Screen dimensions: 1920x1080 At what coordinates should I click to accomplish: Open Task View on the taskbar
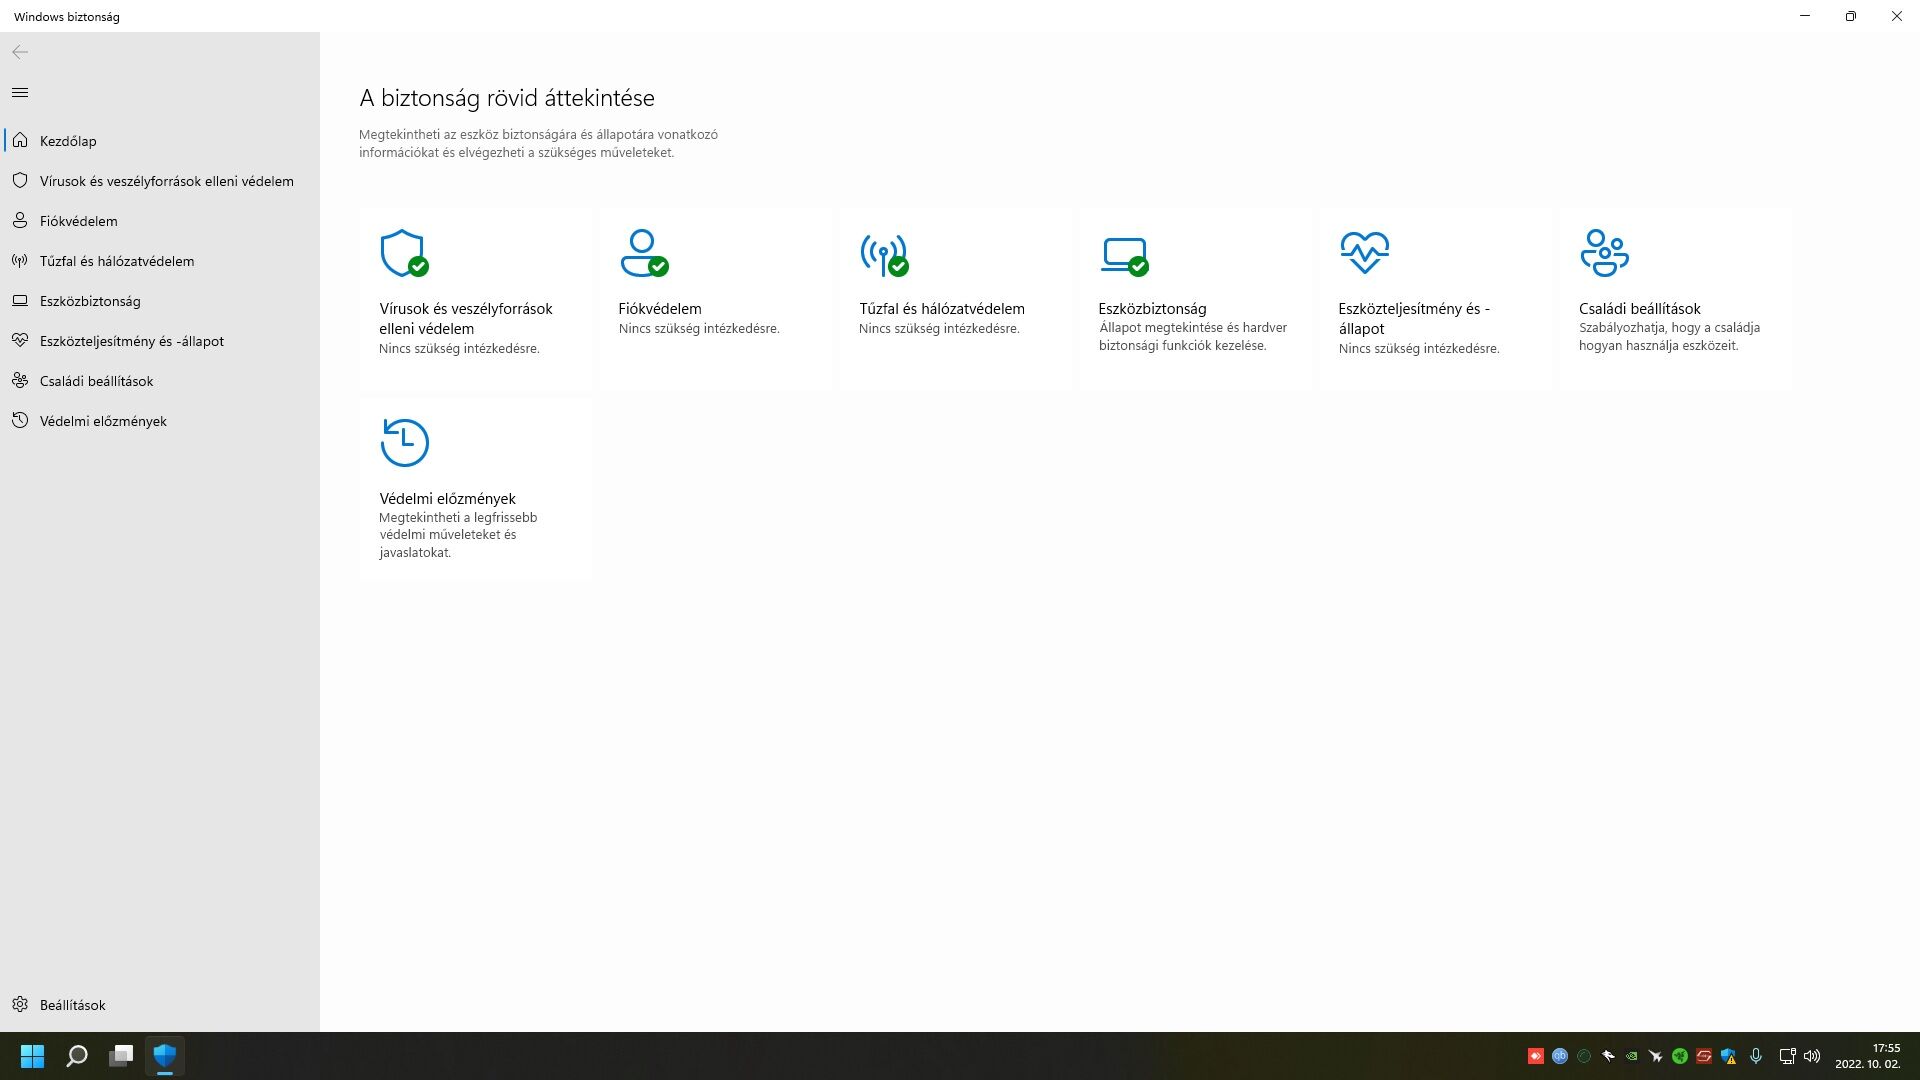121,1056
